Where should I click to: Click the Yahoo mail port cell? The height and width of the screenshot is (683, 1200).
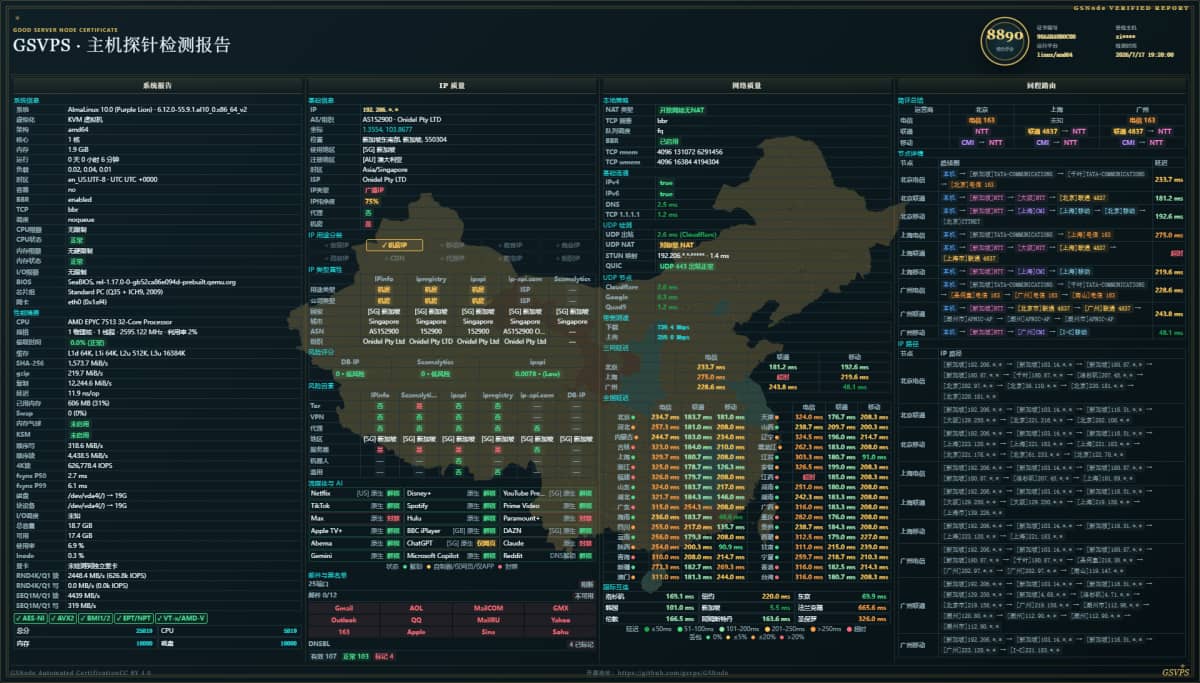pos(560,620)
